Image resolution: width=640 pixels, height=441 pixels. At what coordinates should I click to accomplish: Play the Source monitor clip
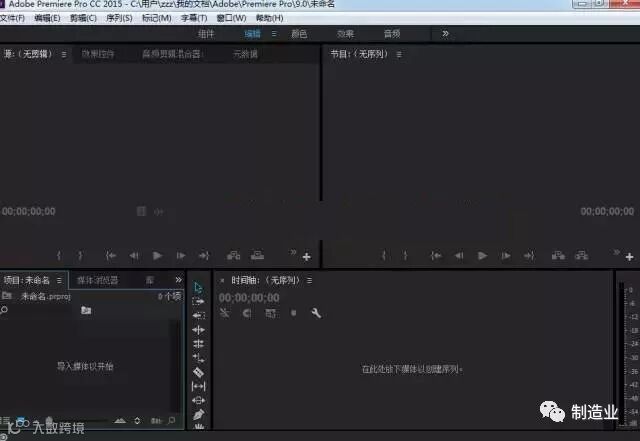point(157,256)
